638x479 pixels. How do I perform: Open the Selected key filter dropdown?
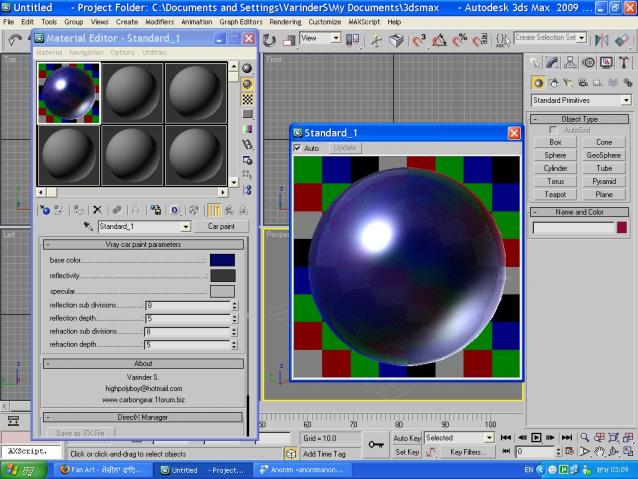point(459,438)
